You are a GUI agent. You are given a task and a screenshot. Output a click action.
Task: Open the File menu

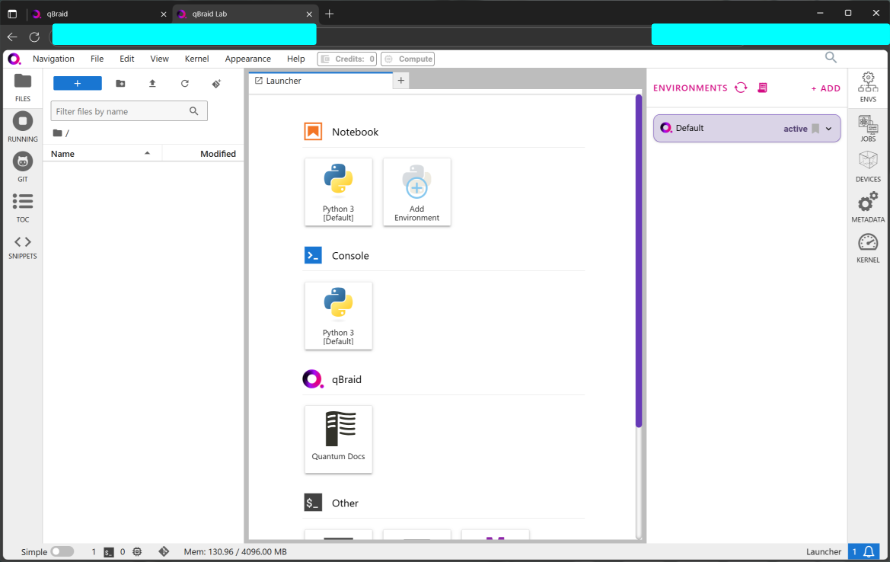97,59
